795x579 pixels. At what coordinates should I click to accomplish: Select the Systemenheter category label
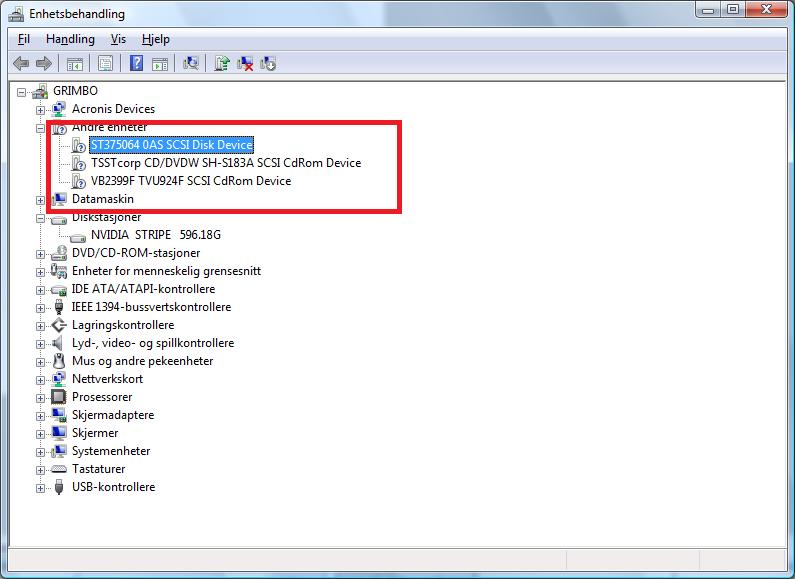point(111,451)
